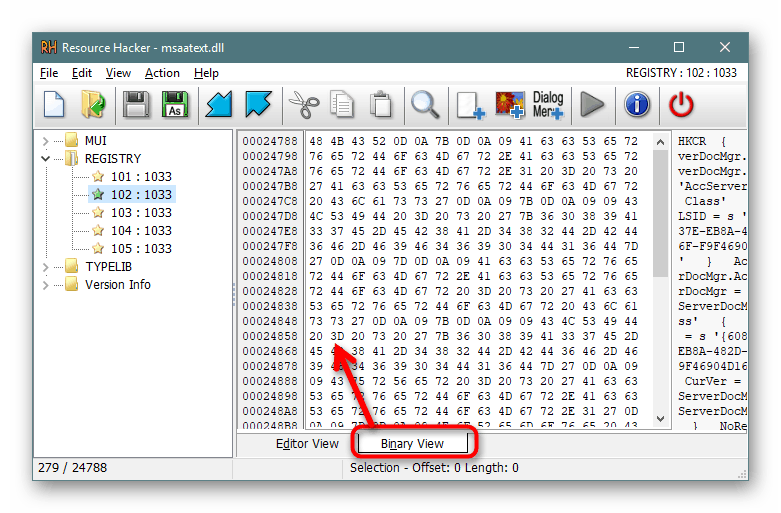Click the star beside 101 : 1033
The height and width of the screenshot is (513, 781).
[x=98, y=176]
